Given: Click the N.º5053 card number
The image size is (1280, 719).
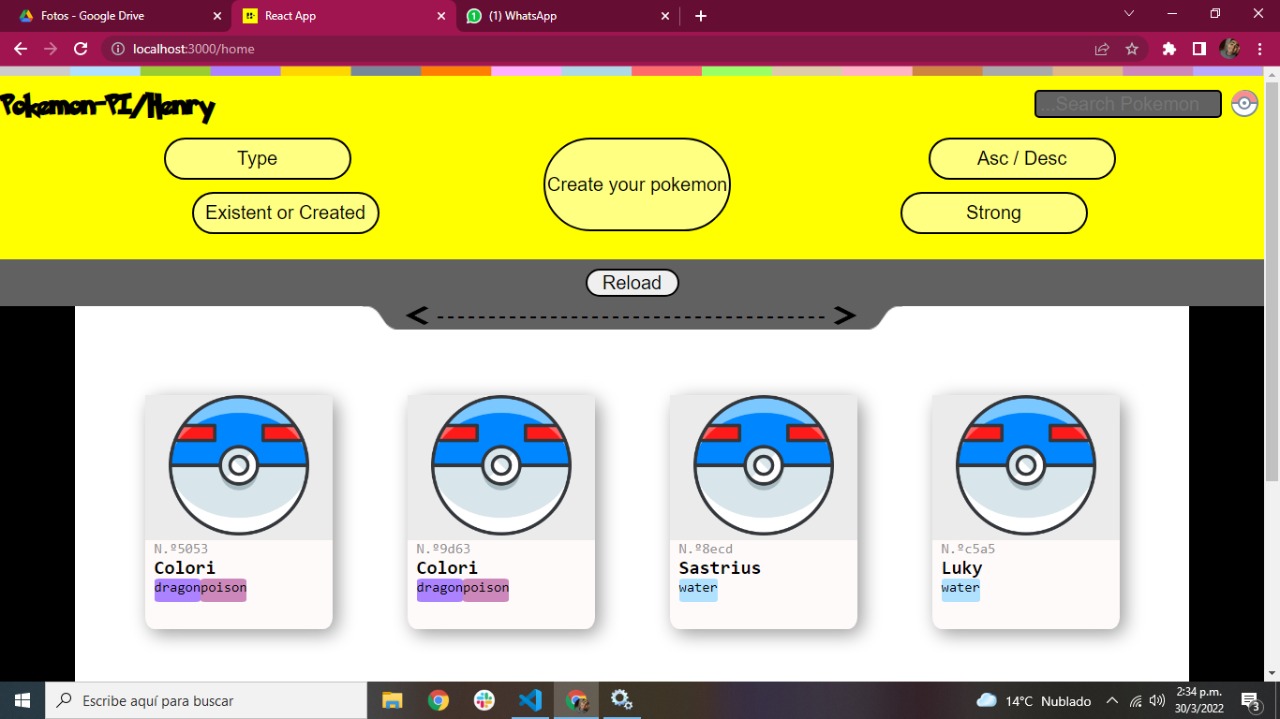Looking at the screenshot, I should click(181, 549).
